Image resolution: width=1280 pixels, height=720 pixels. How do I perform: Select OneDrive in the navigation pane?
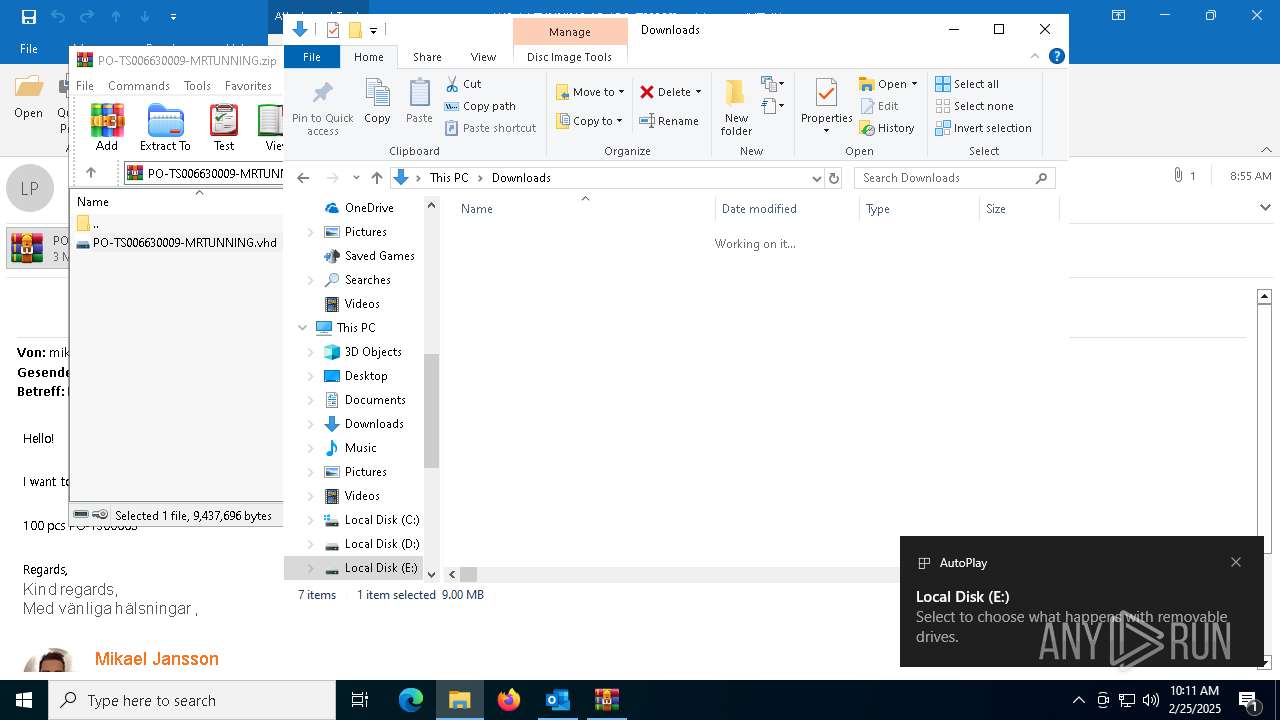369,208
